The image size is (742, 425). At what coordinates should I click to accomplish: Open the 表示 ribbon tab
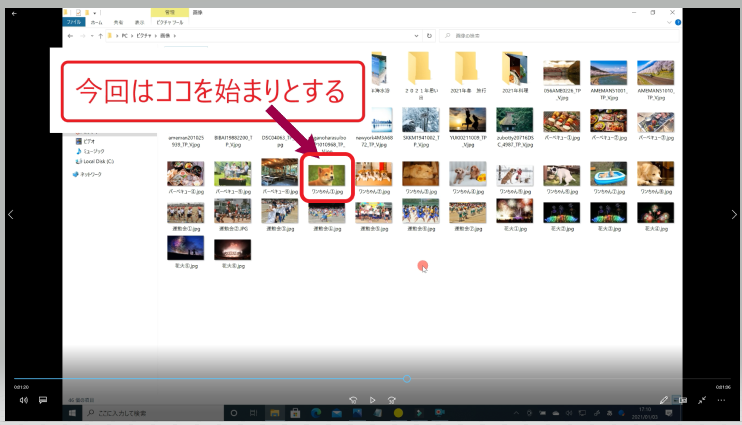(140, 22)
